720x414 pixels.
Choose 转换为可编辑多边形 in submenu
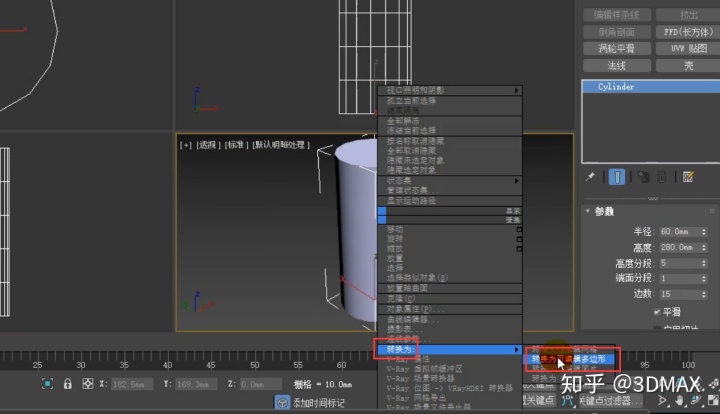pyautogui.click(x=570, y=359)
